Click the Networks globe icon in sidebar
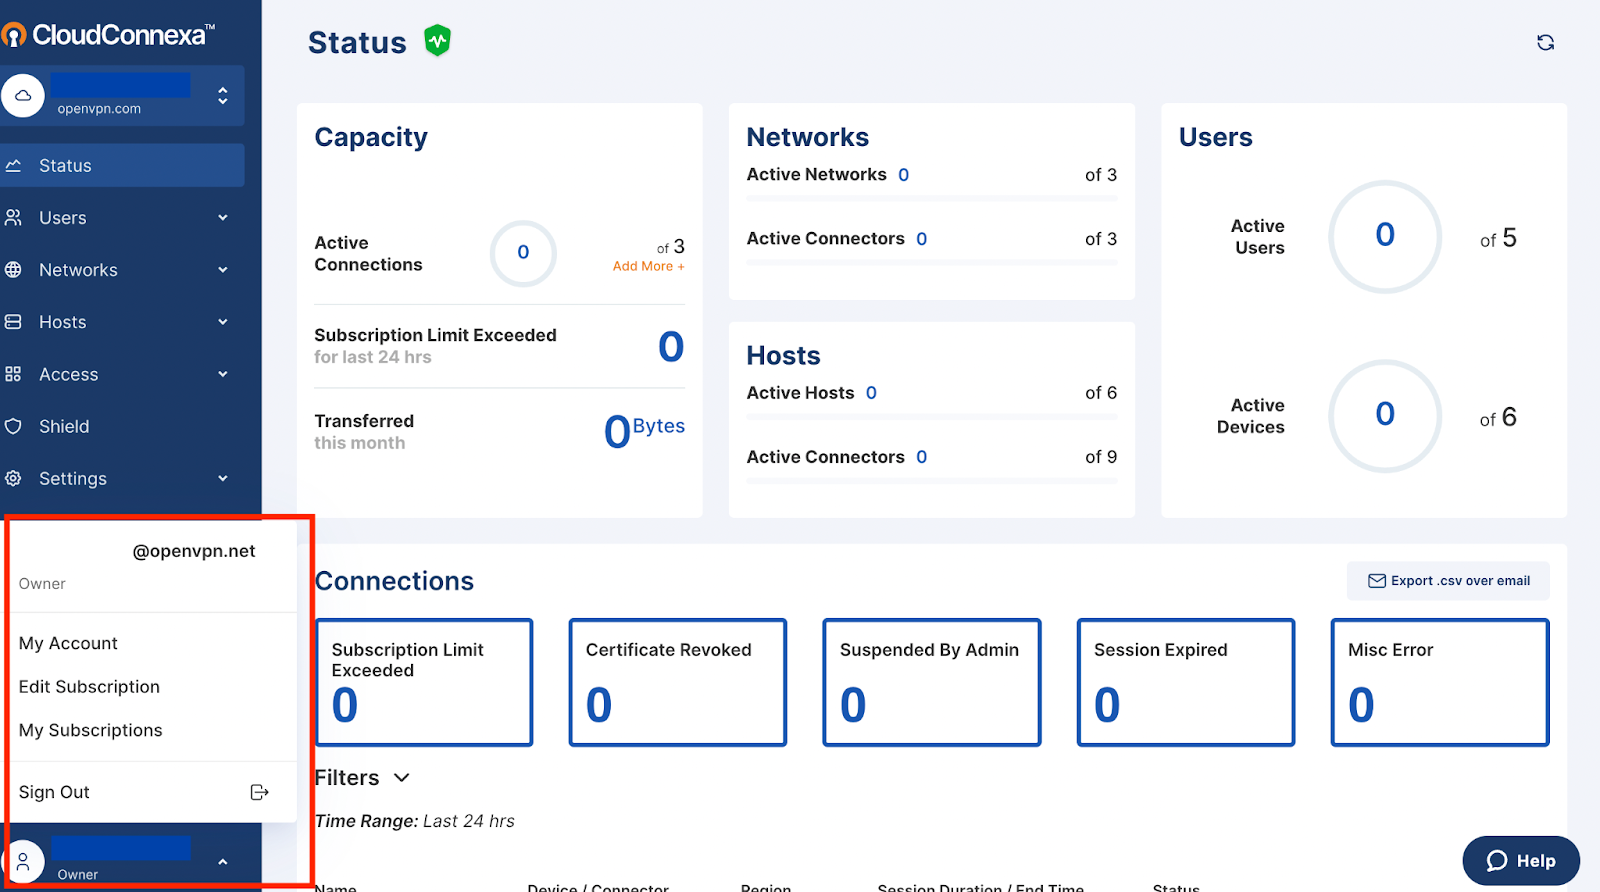Screen dimensions: 1600x892 13,269
